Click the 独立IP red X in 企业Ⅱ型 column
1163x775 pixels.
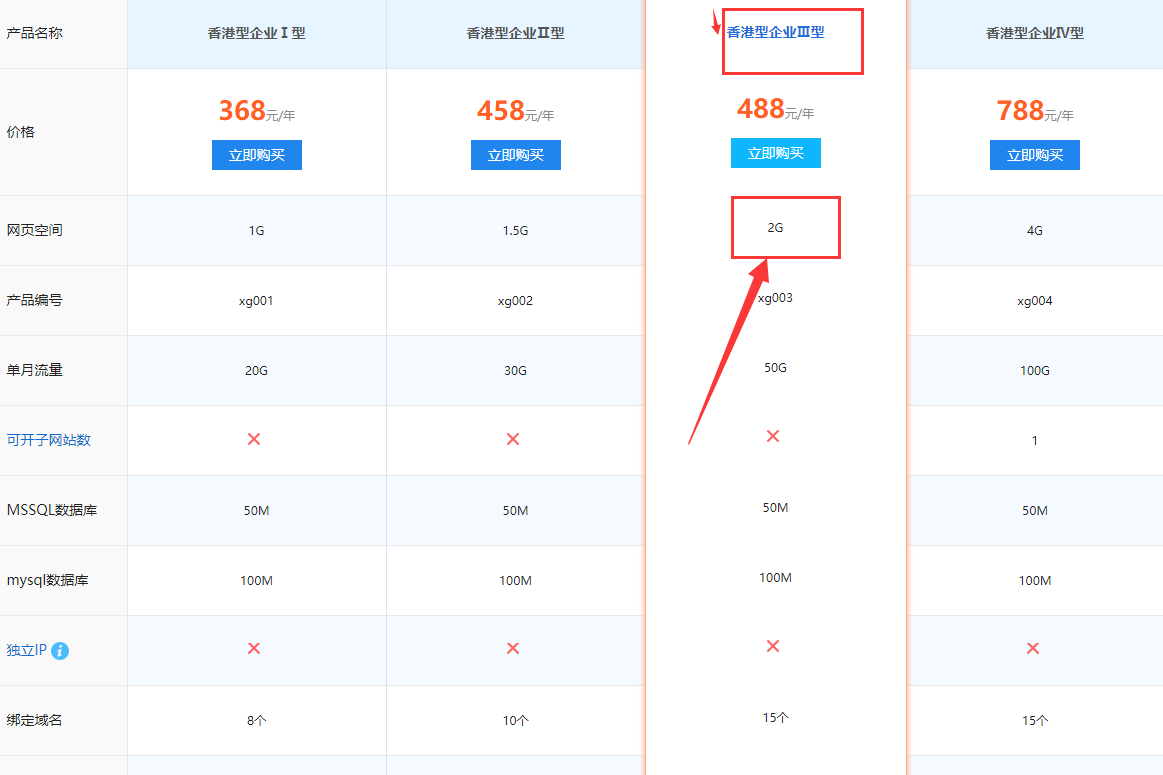click(513, 648)
